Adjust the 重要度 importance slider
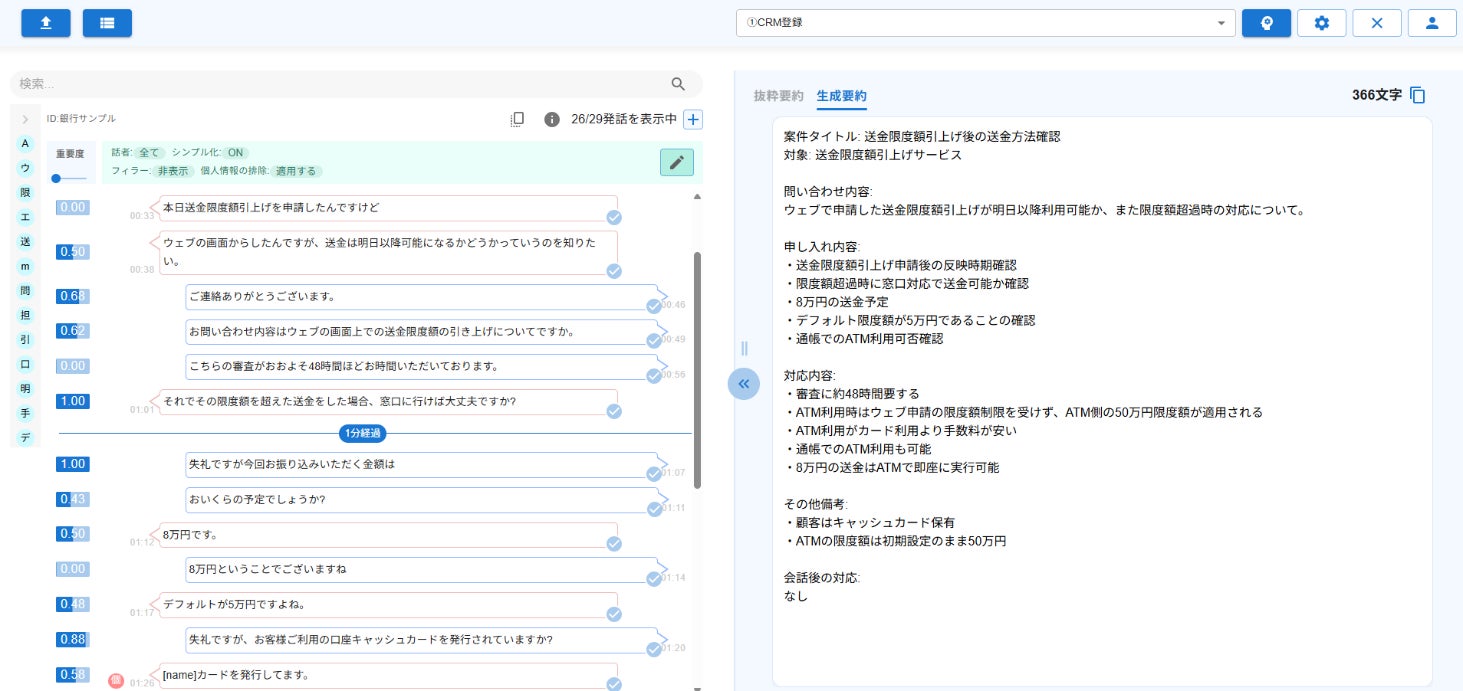 coord(70,178)
